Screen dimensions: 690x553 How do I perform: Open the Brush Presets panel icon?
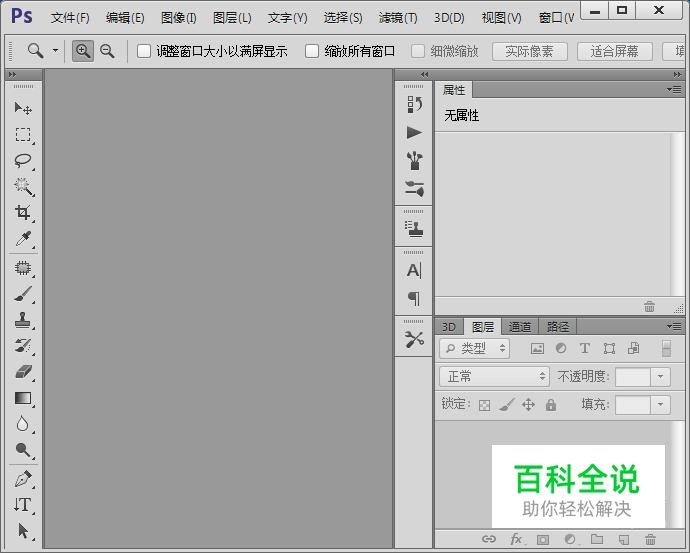click(x=414, y=161)
